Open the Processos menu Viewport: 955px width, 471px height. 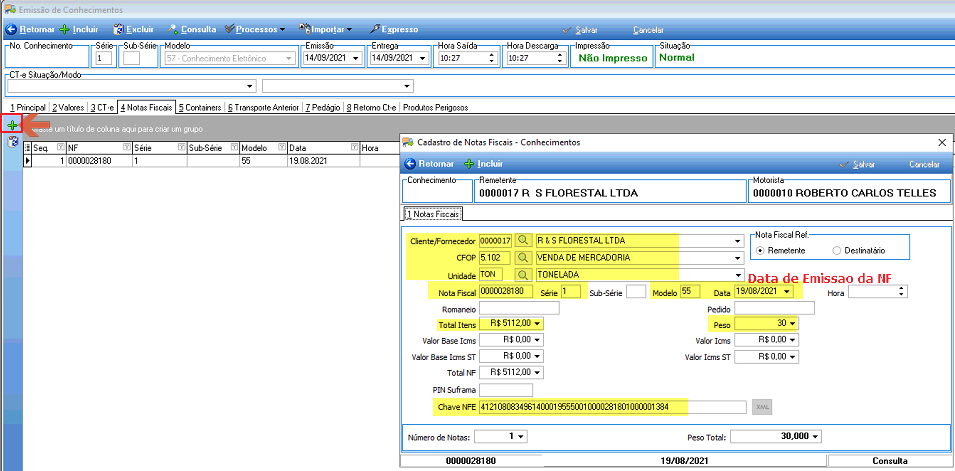click(255, 29)
